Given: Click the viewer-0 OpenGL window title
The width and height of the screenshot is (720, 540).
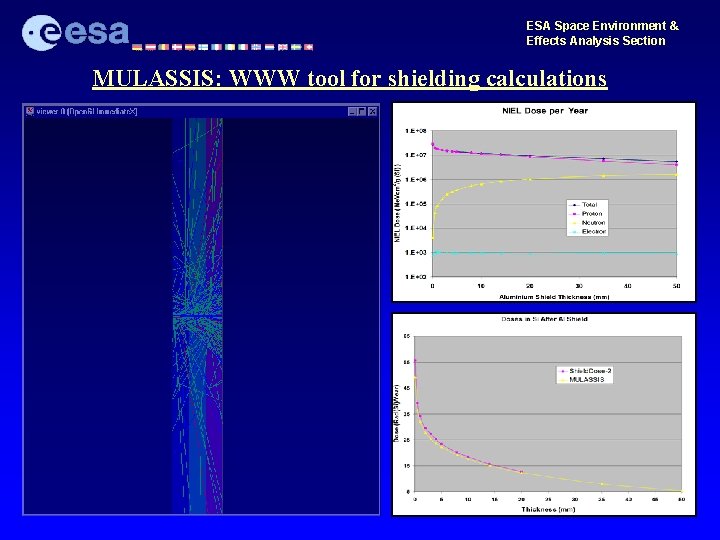Looking at the screenshot, I should pyautogui.click(x=87, y=112).
